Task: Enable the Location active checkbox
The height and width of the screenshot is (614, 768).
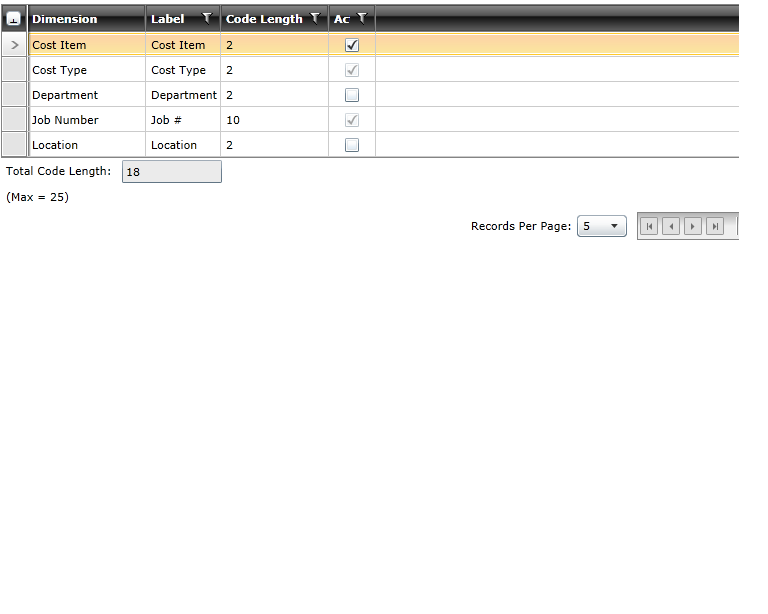Action: (x=352, y=145)
